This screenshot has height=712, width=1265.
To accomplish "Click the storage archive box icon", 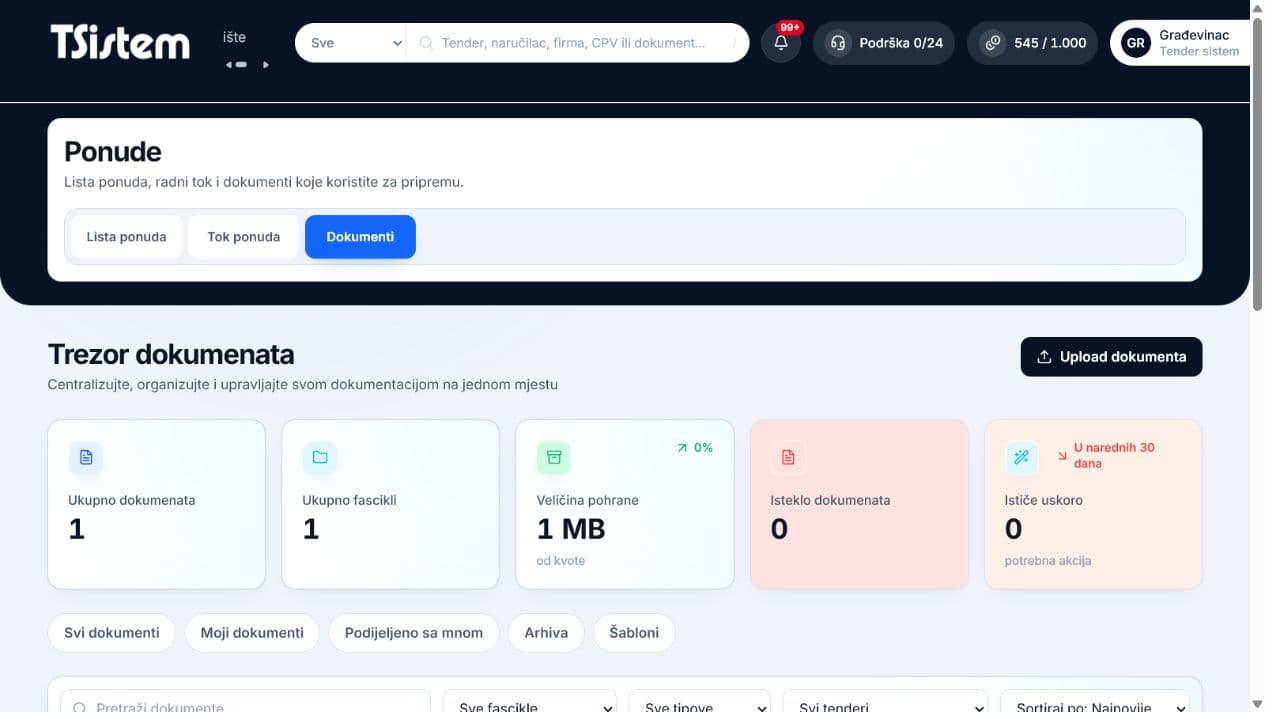I will pyautogui.click(x=554, y=457).
